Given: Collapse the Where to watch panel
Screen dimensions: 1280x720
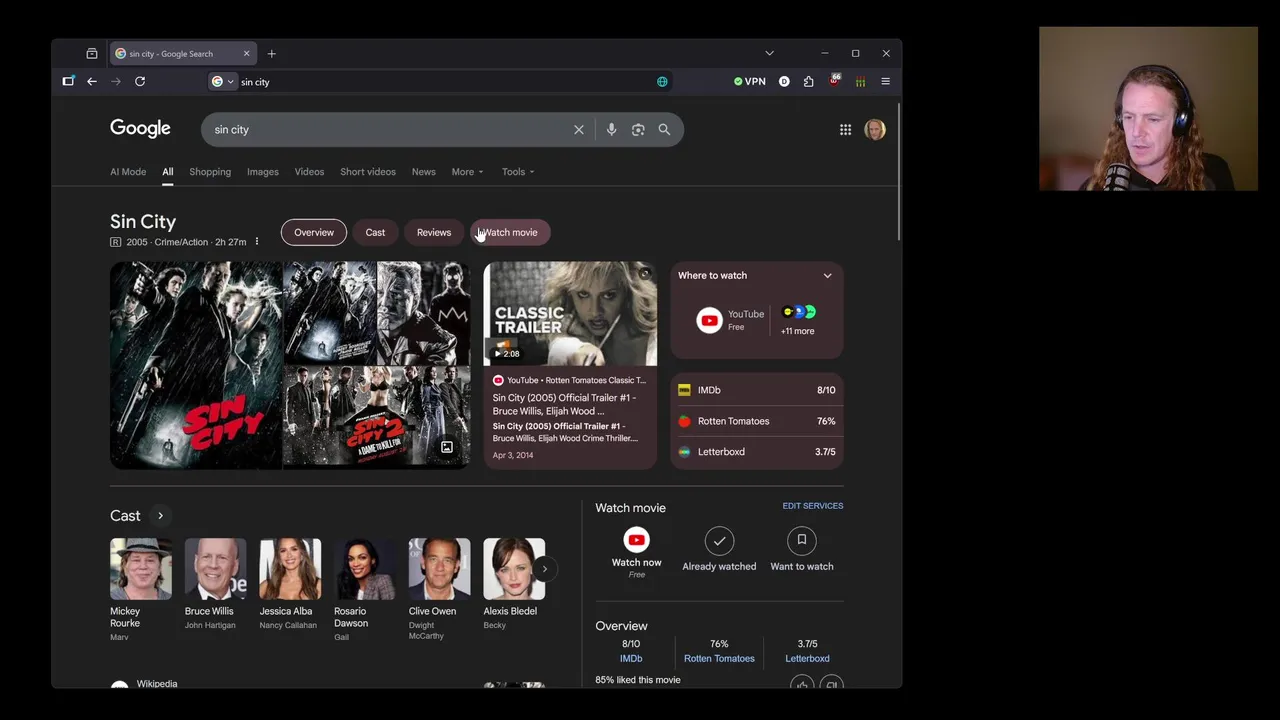Looking at the screenshot, I should 827,276.
